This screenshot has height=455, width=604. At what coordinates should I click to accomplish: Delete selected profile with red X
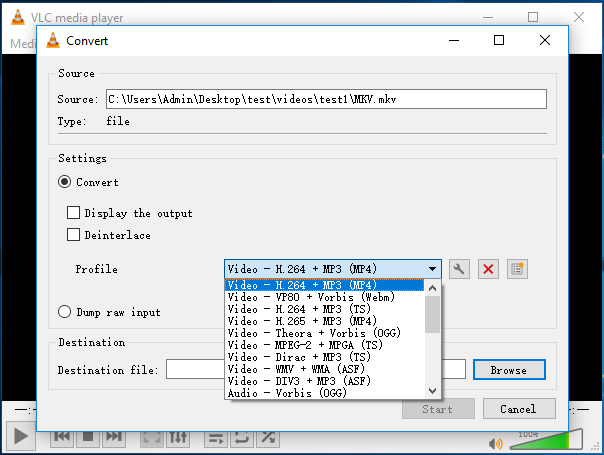pyautogui.click(x=488, y=269)
